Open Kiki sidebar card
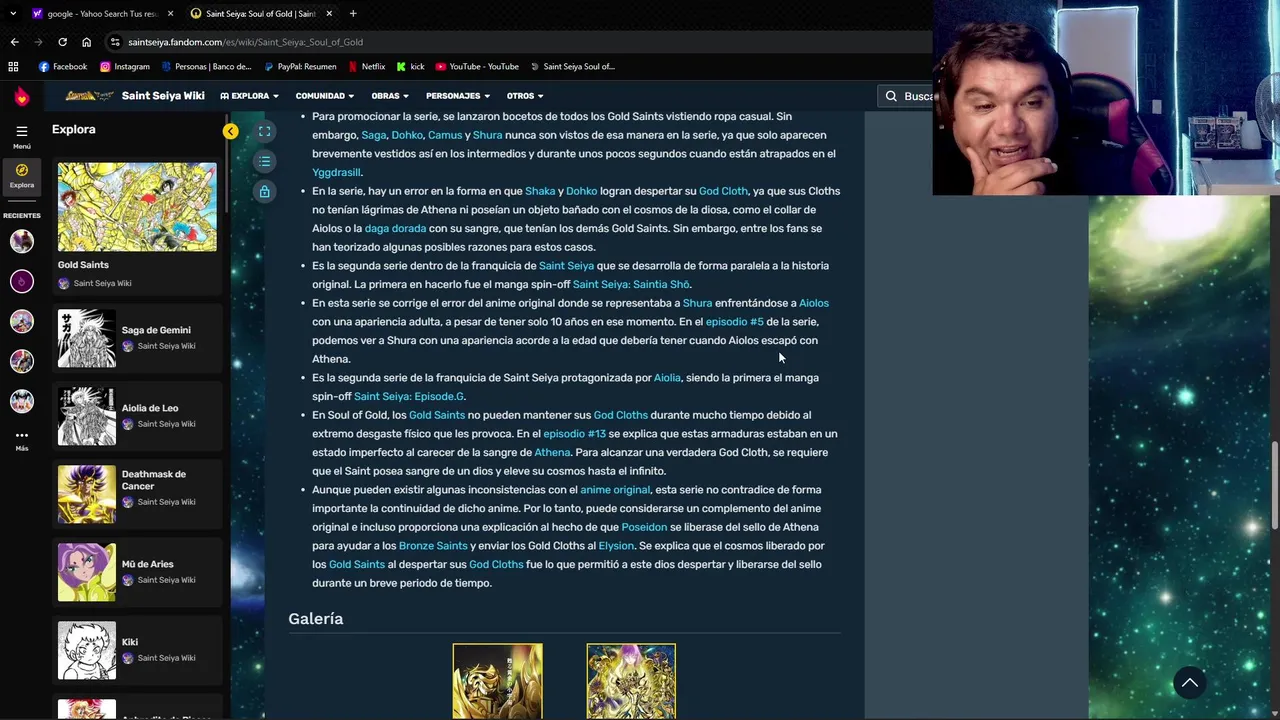This screenshot has height=720, width=1280. click(137, 650)
